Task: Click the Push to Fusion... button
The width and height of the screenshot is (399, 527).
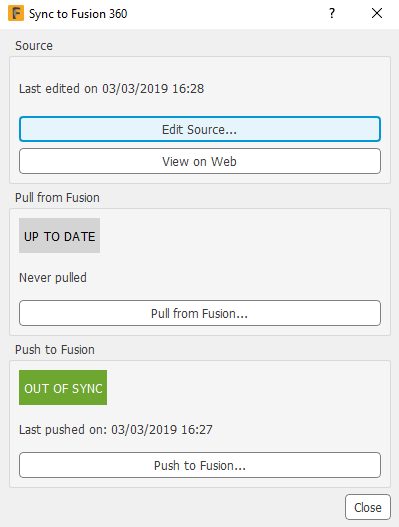Action: 200,465
